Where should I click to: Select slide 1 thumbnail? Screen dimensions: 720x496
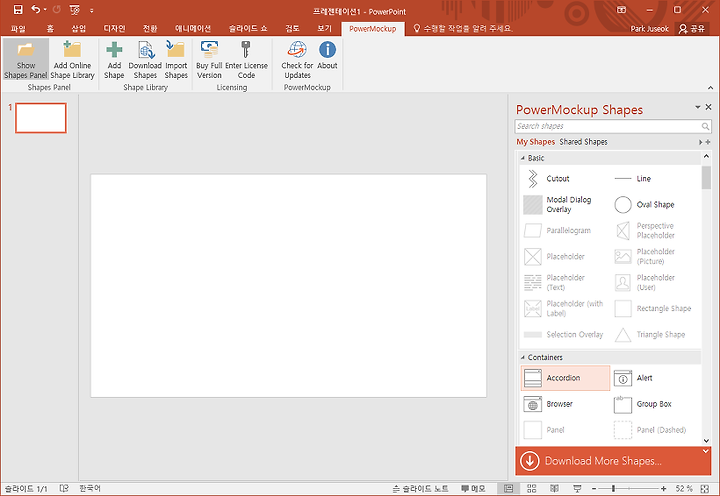(x=41, y=118)
